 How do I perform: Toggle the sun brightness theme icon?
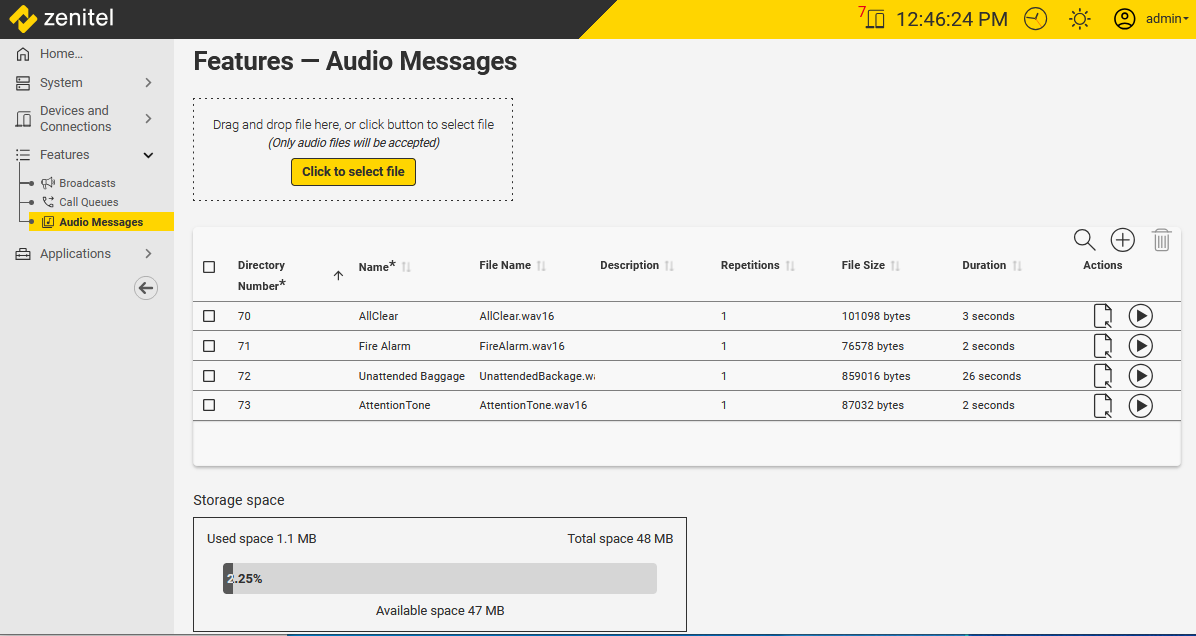tap(1080, 19)
